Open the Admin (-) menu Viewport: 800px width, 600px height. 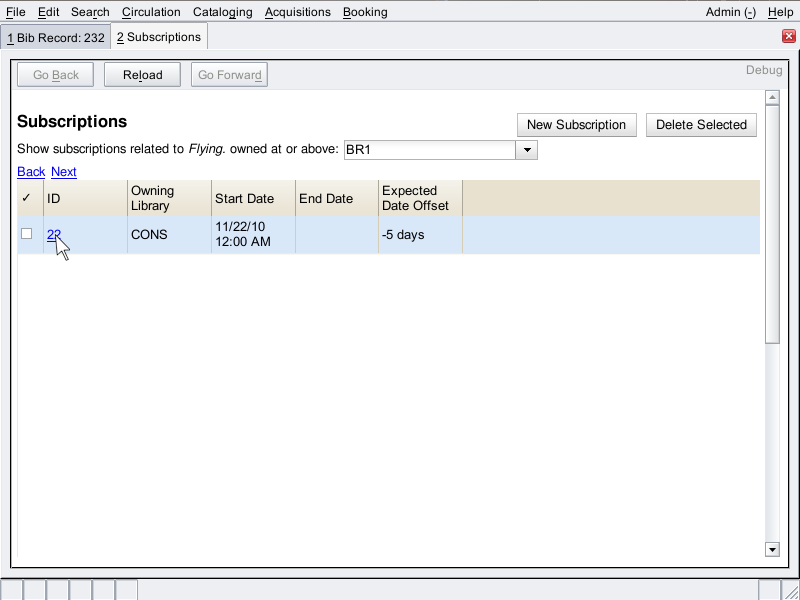click(730, 12)
